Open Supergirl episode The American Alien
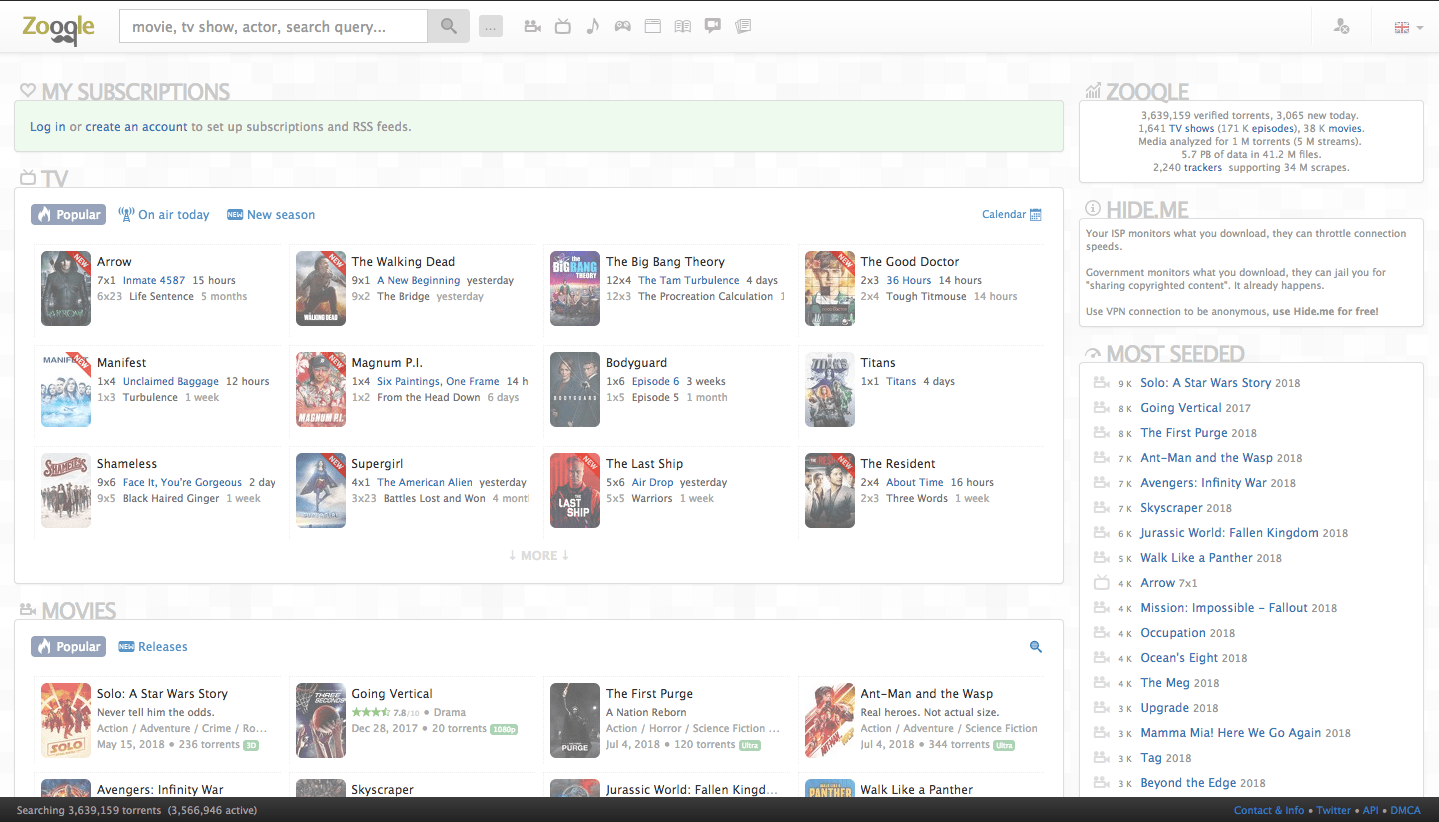This screenshot has width=1439, height=822. pyautogui.click(x=425, y=483)
